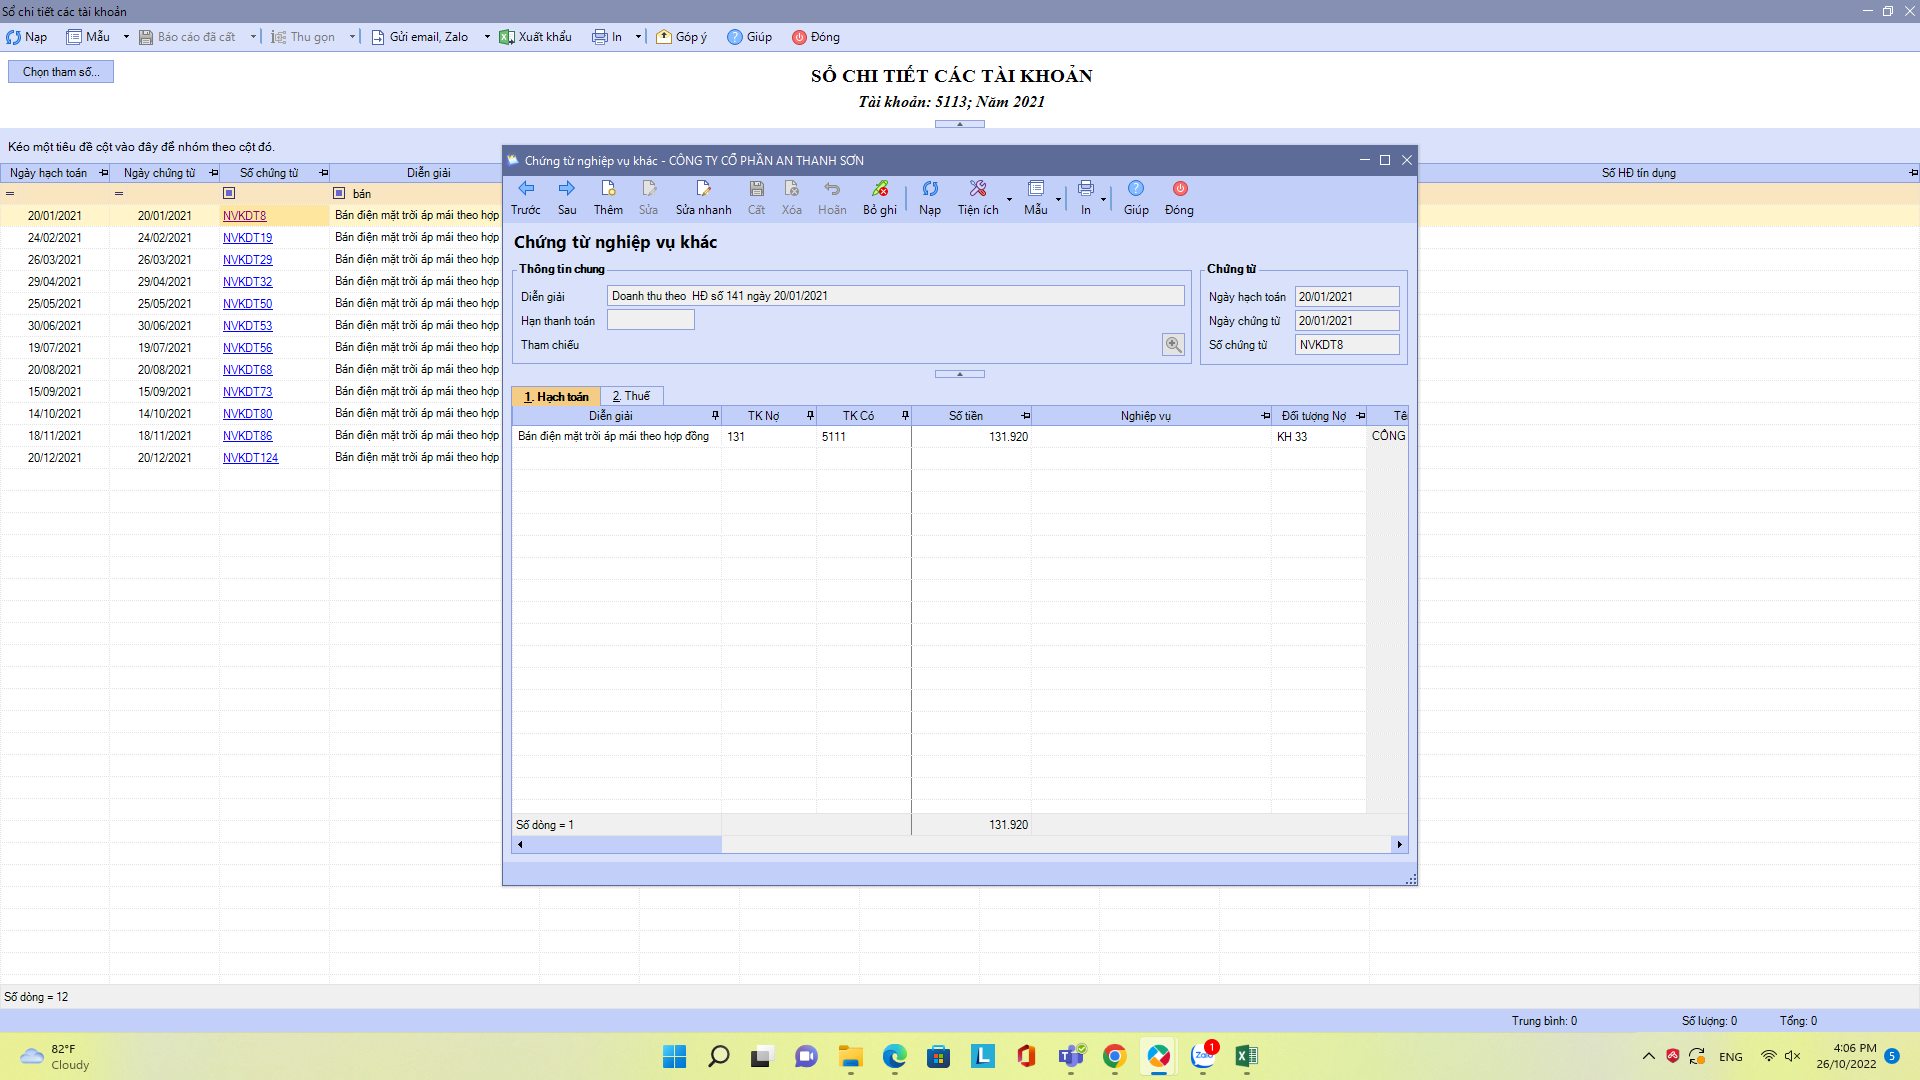
Task: Click the magnifier icon beside Tham chiếu
Action: click(x=1173, y=345)
